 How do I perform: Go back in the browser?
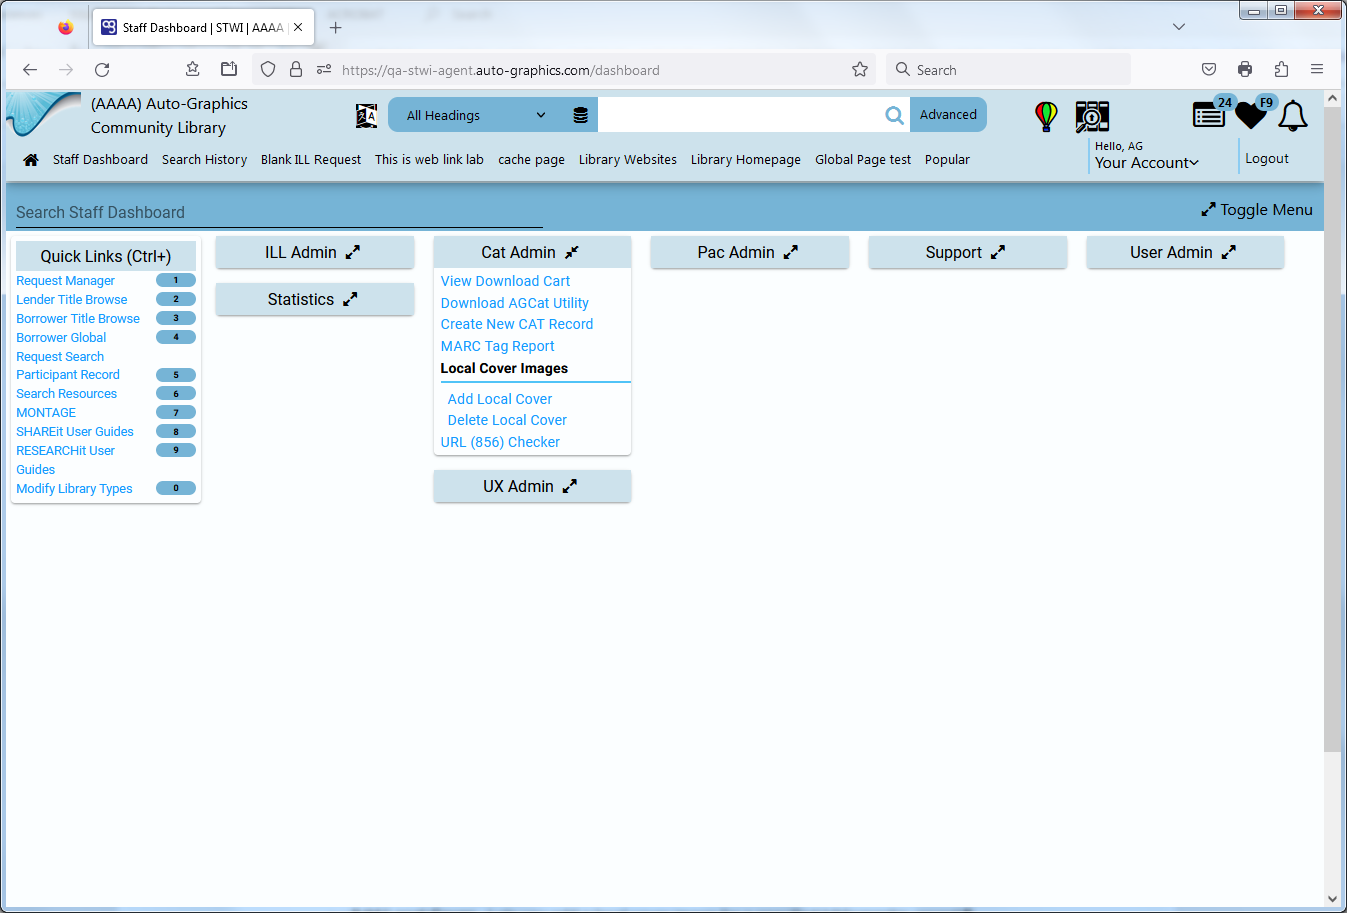pos(30,70)
